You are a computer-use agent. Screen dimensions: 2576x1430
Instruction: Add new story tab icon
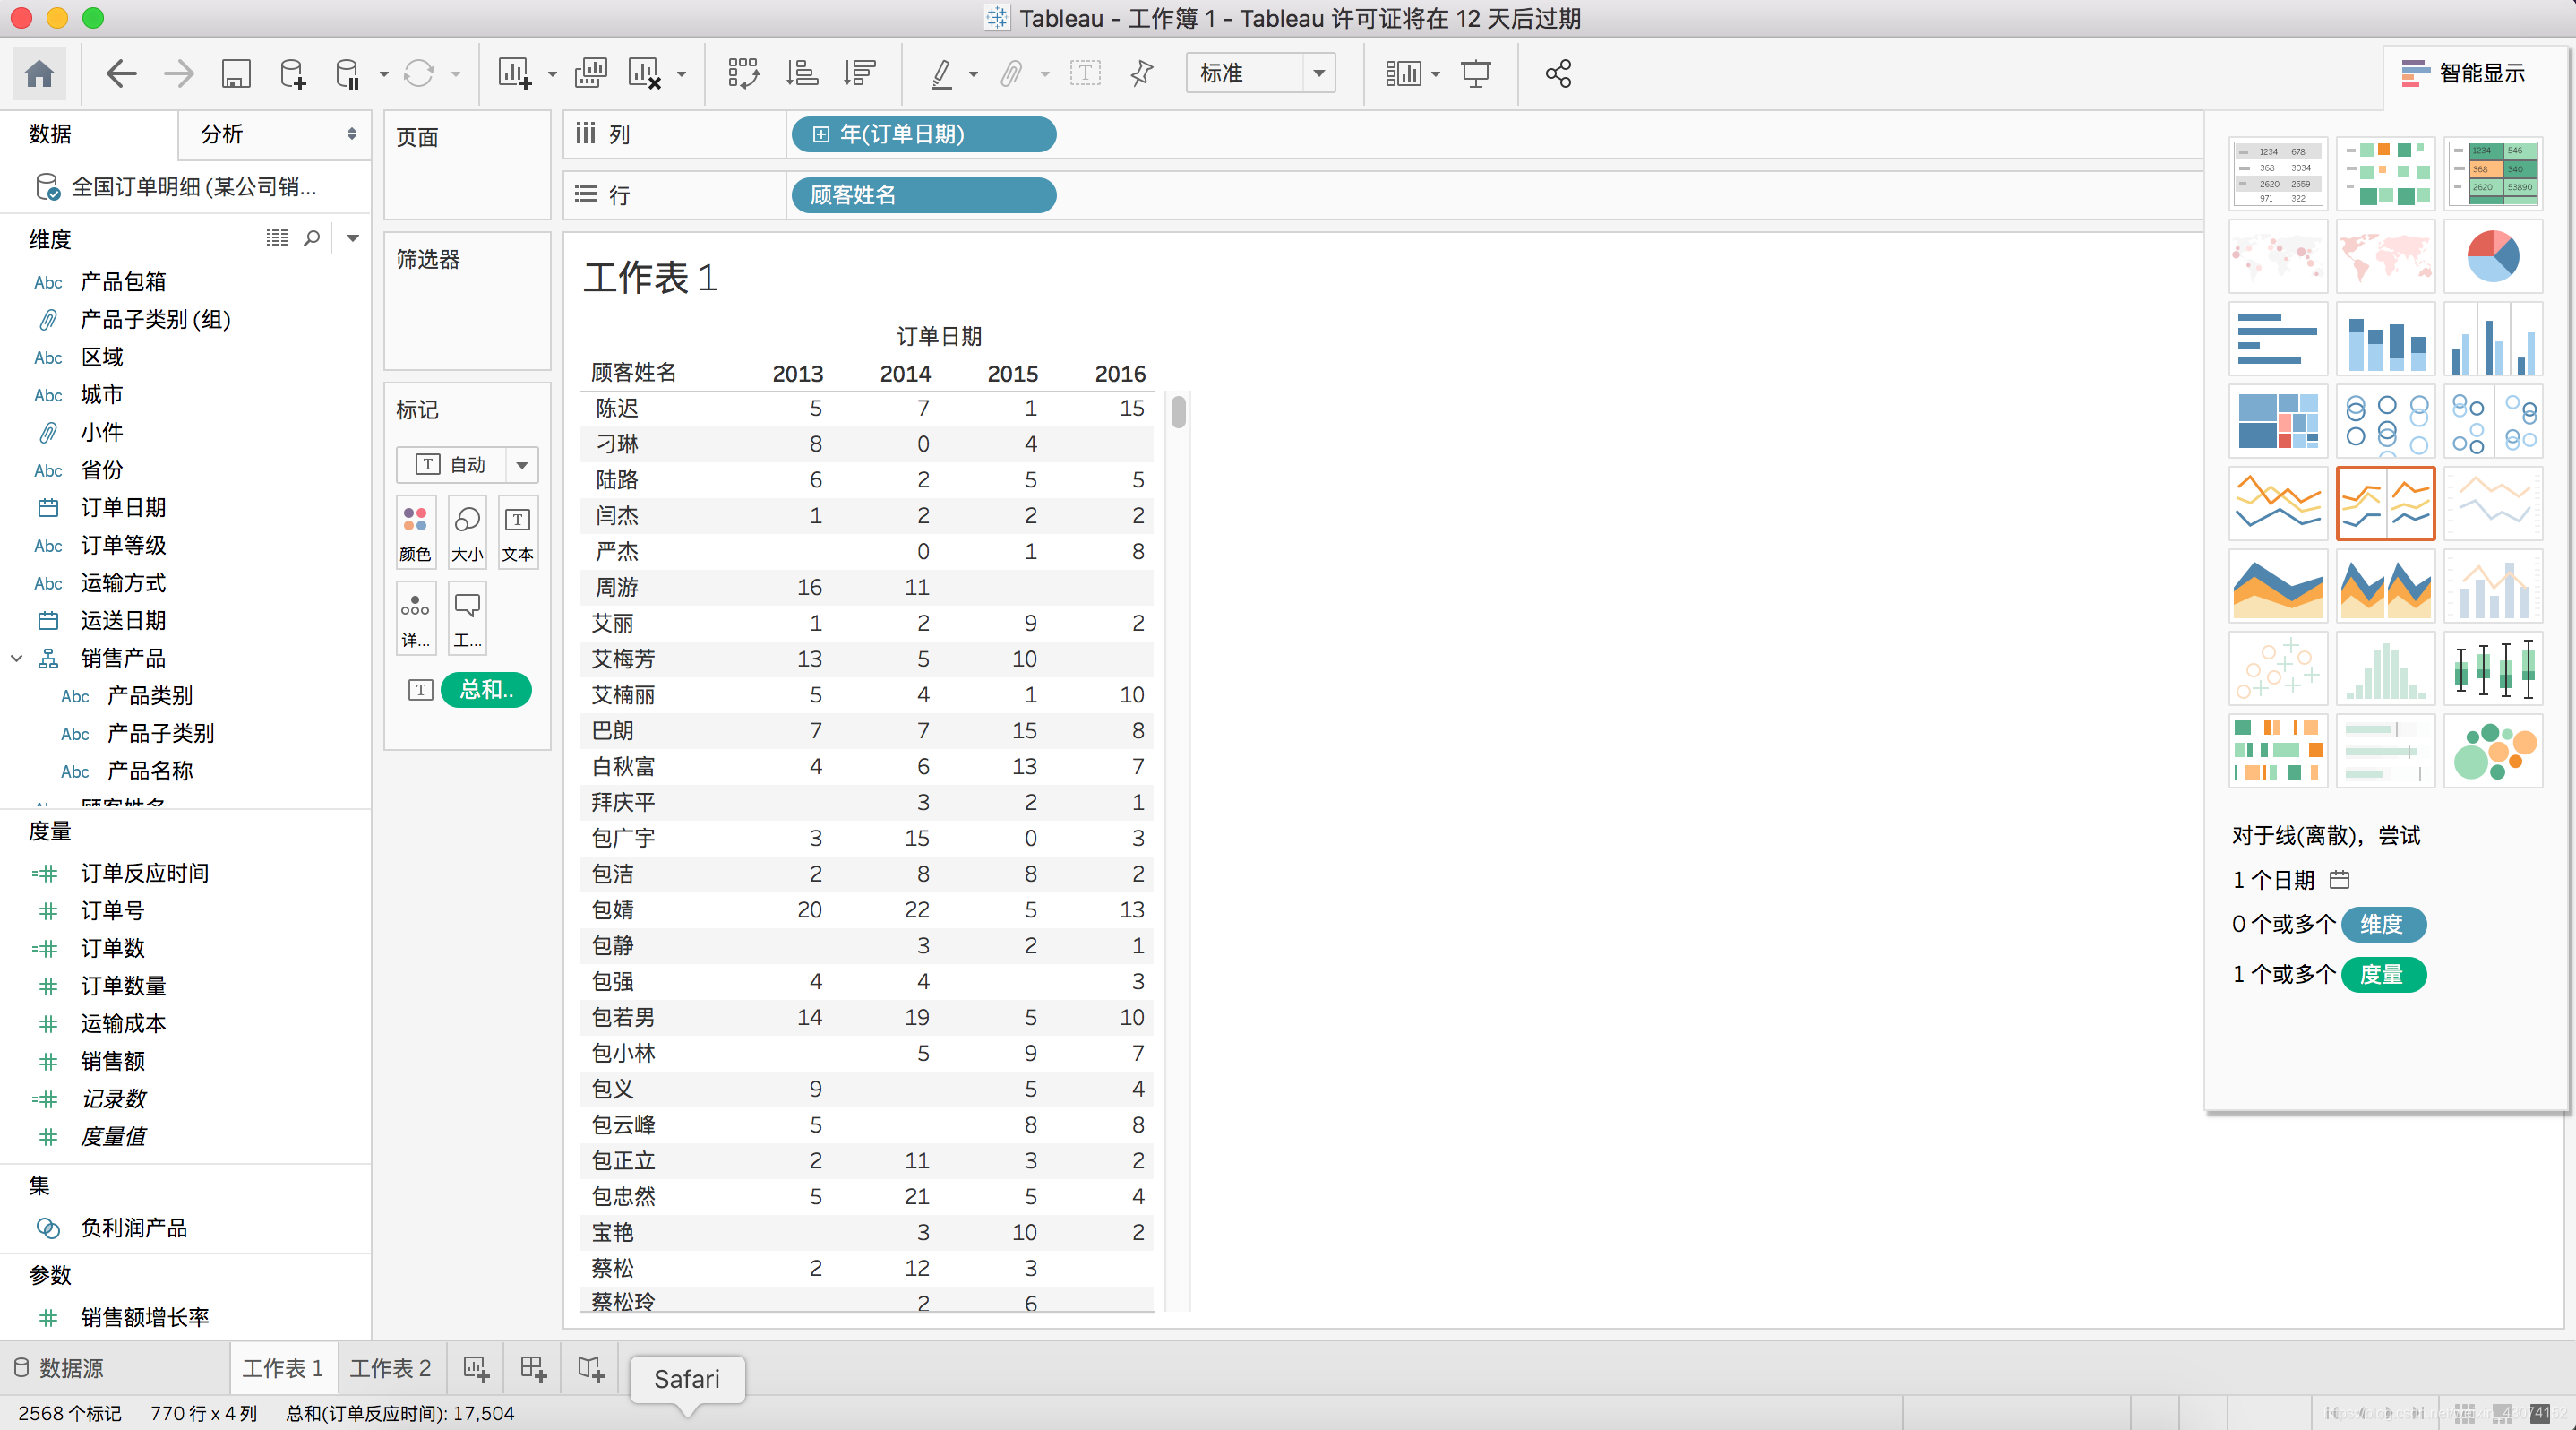pos(591,1368)
